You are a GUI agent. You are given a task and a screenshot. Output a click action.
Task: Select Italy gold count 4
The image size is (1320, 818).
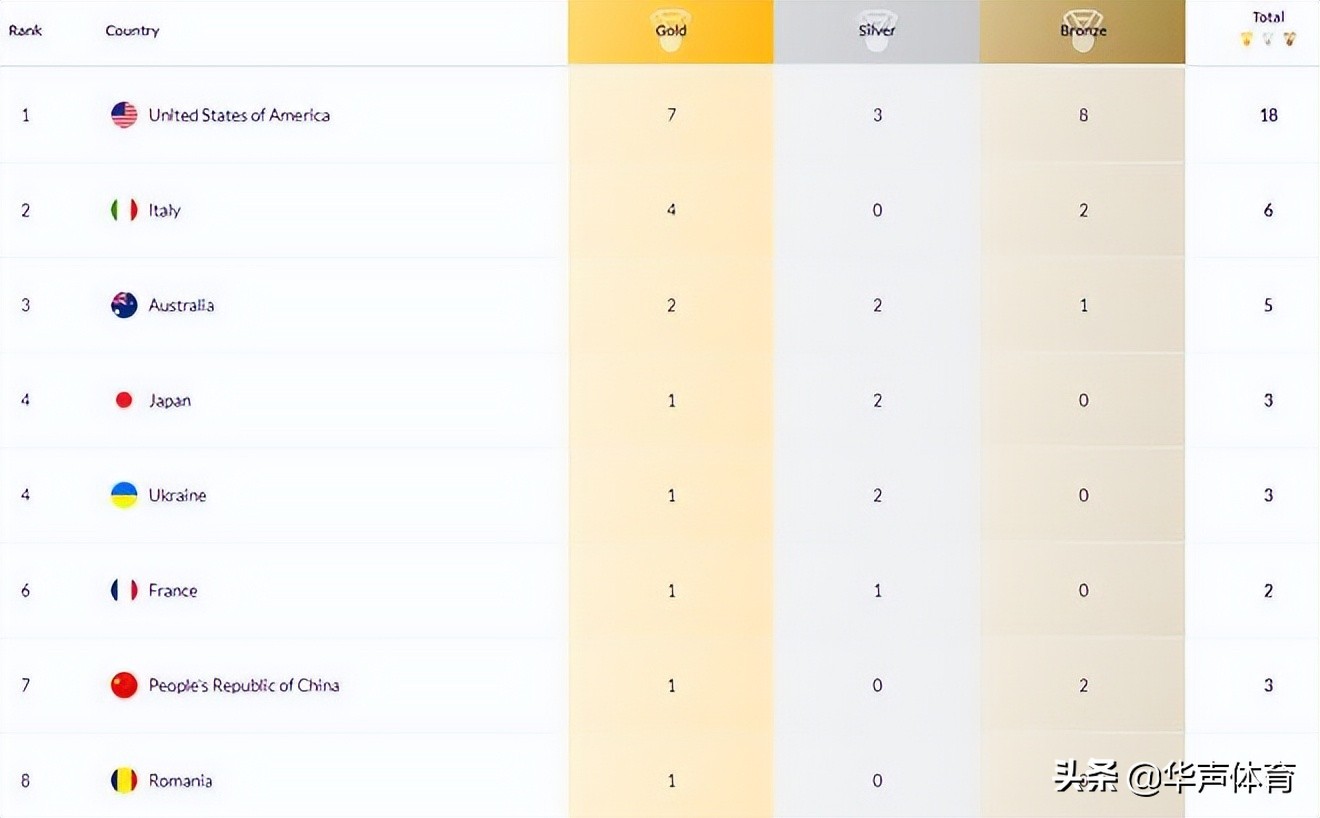(671, 210)
